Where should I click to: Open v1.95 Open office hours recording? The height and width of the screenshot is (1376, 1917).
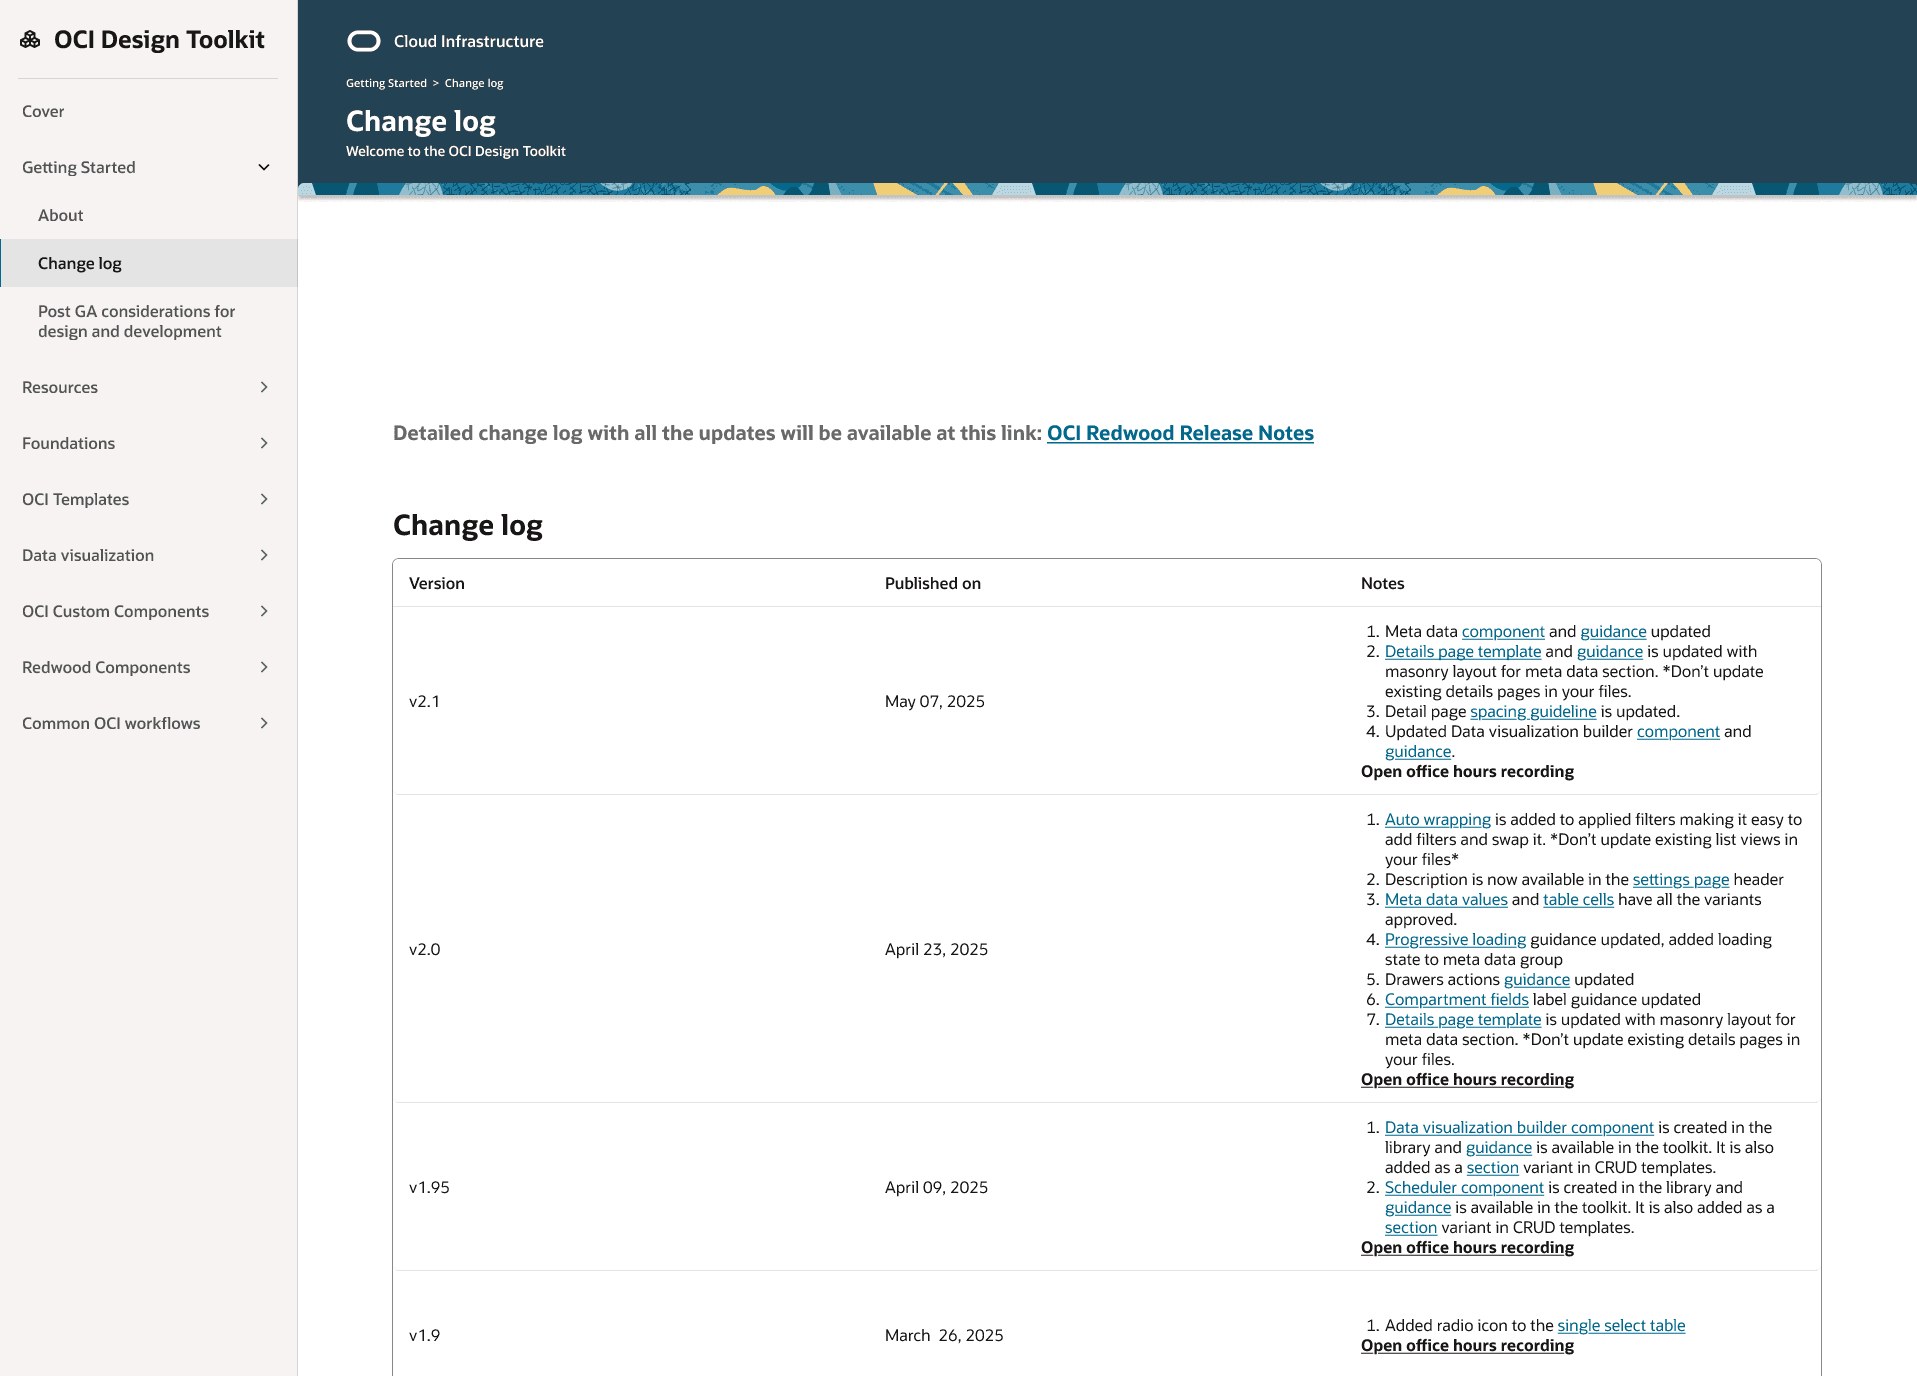click(x=1467, y=1247)
